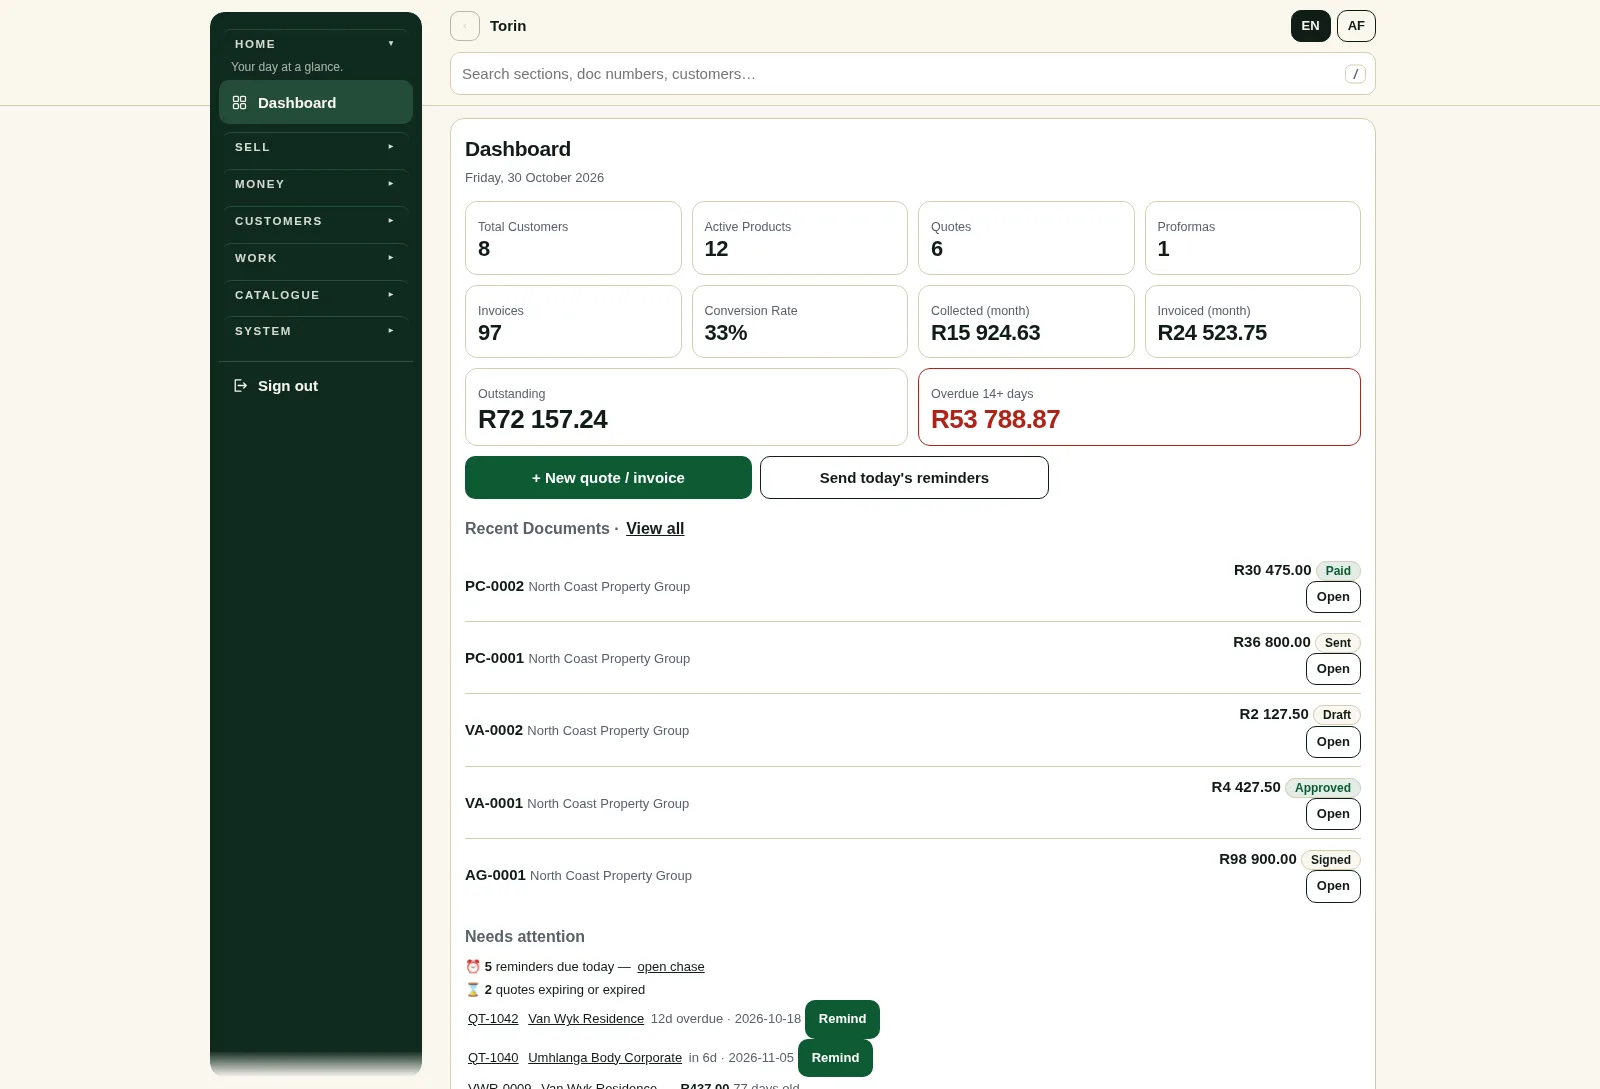Click the Approved status badge
The width and height of the screenshot is (1600, 1089).
pyautogui.click(x=1322, y=788)
